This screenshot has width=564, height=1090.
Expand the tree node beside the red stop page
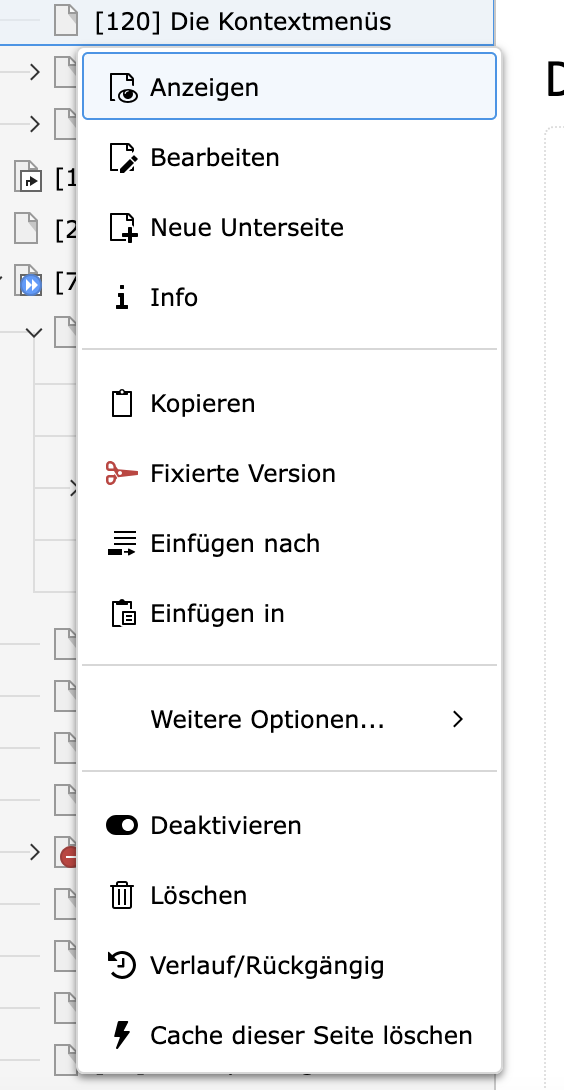pyautogui.click(x=35, y=852)
